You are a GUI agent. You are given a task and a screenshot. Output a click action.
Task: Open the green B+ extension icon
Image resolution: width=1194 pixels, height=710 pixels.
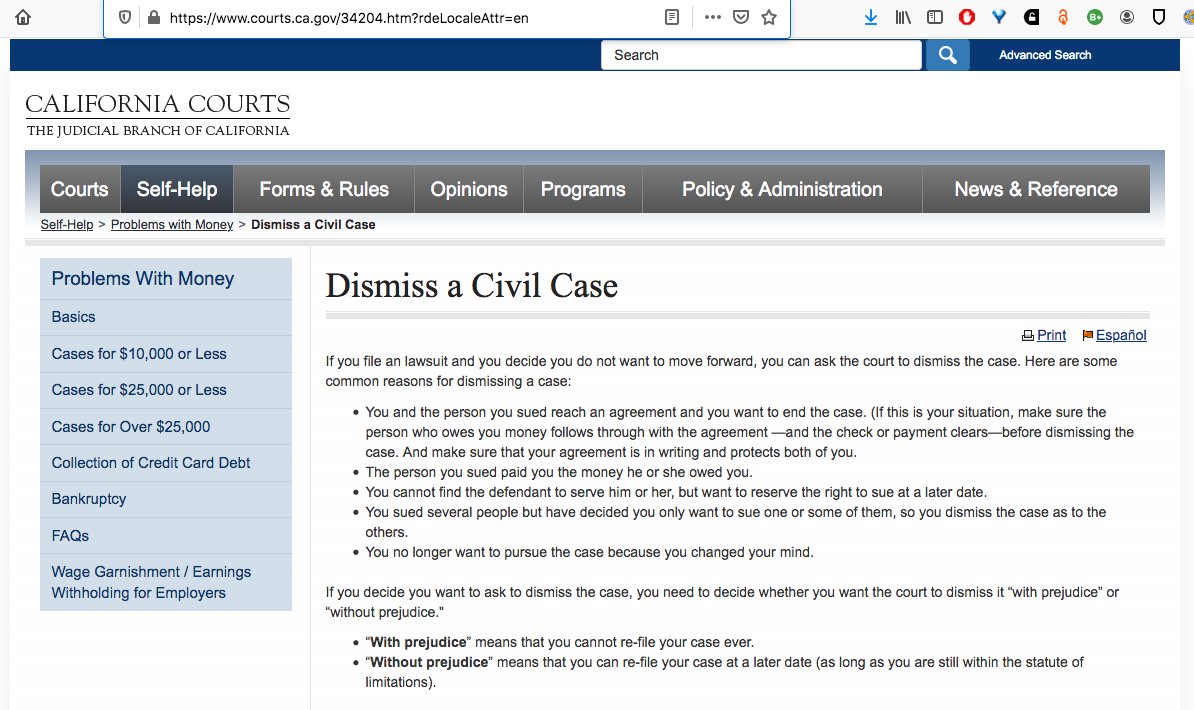[1095, 17]
